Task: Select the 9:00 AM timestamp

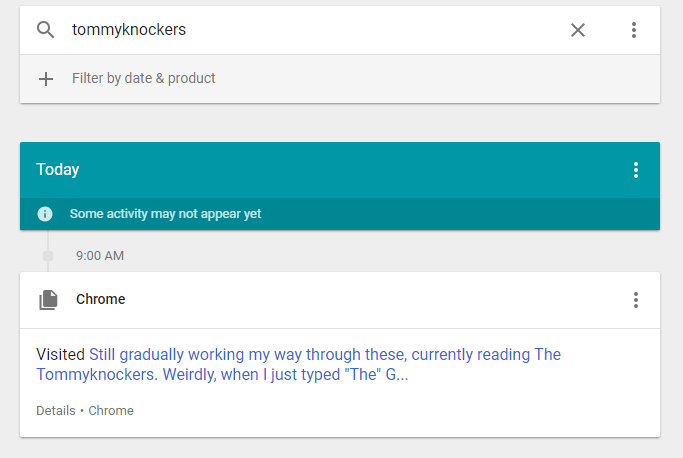Action: 100,256
